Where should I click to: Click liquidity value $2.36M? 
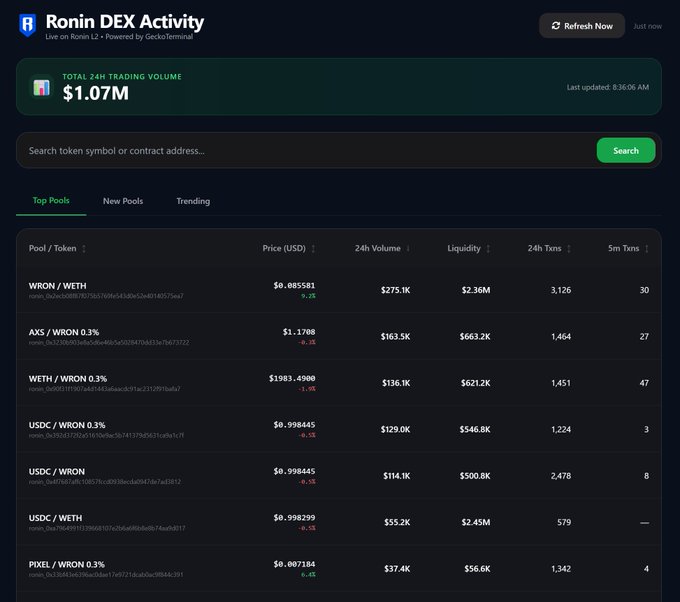pos(476,290)
